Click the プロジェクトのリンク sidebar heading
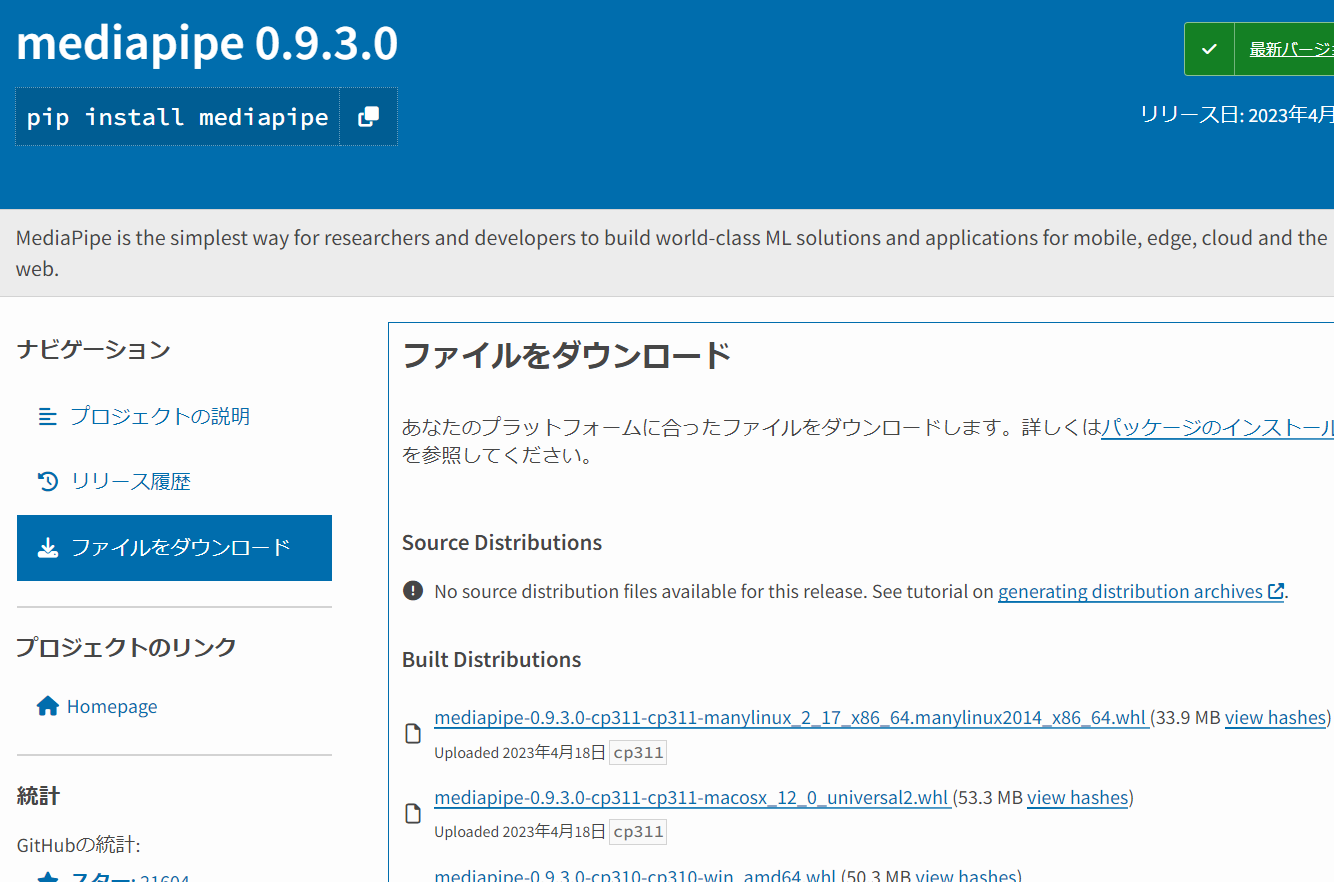Screen dimensions: 1334x882 click(126, 647)
